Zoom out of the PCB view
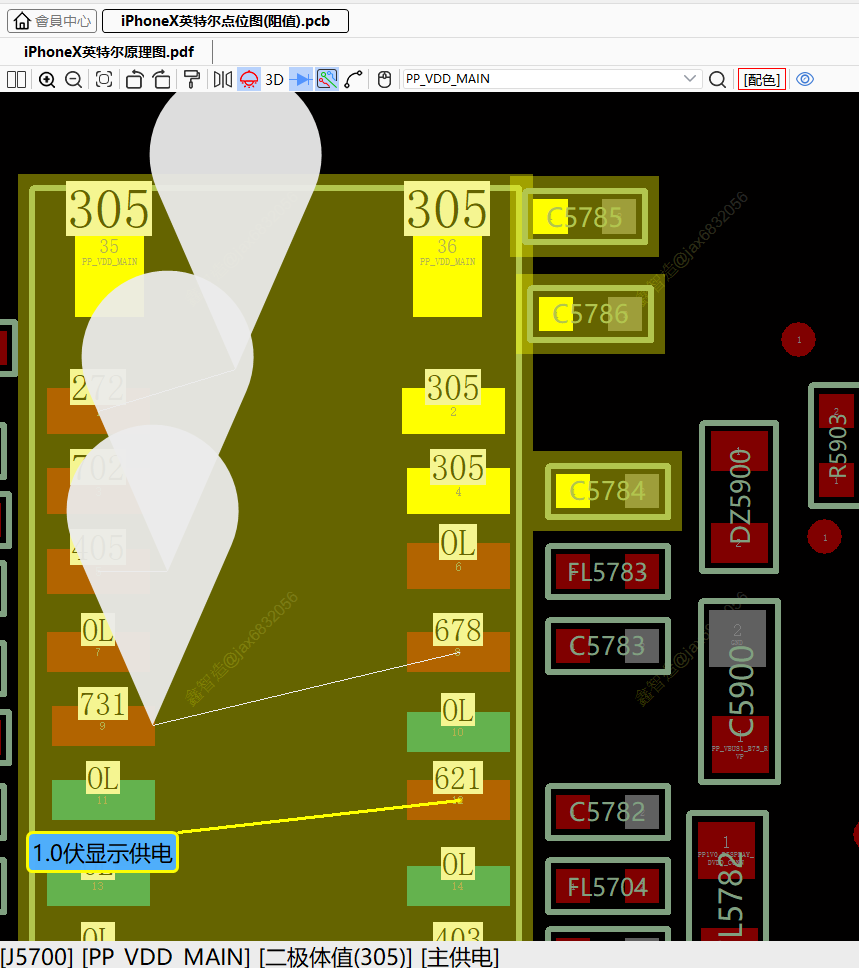This screenshot has width=859, height=968. [73, 80]
